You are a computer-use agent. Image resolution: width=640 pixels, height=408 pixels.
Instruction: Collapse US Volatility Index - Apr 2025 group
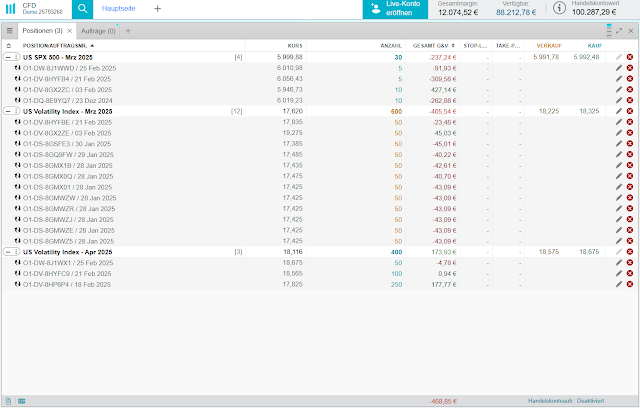coord(8,252)
